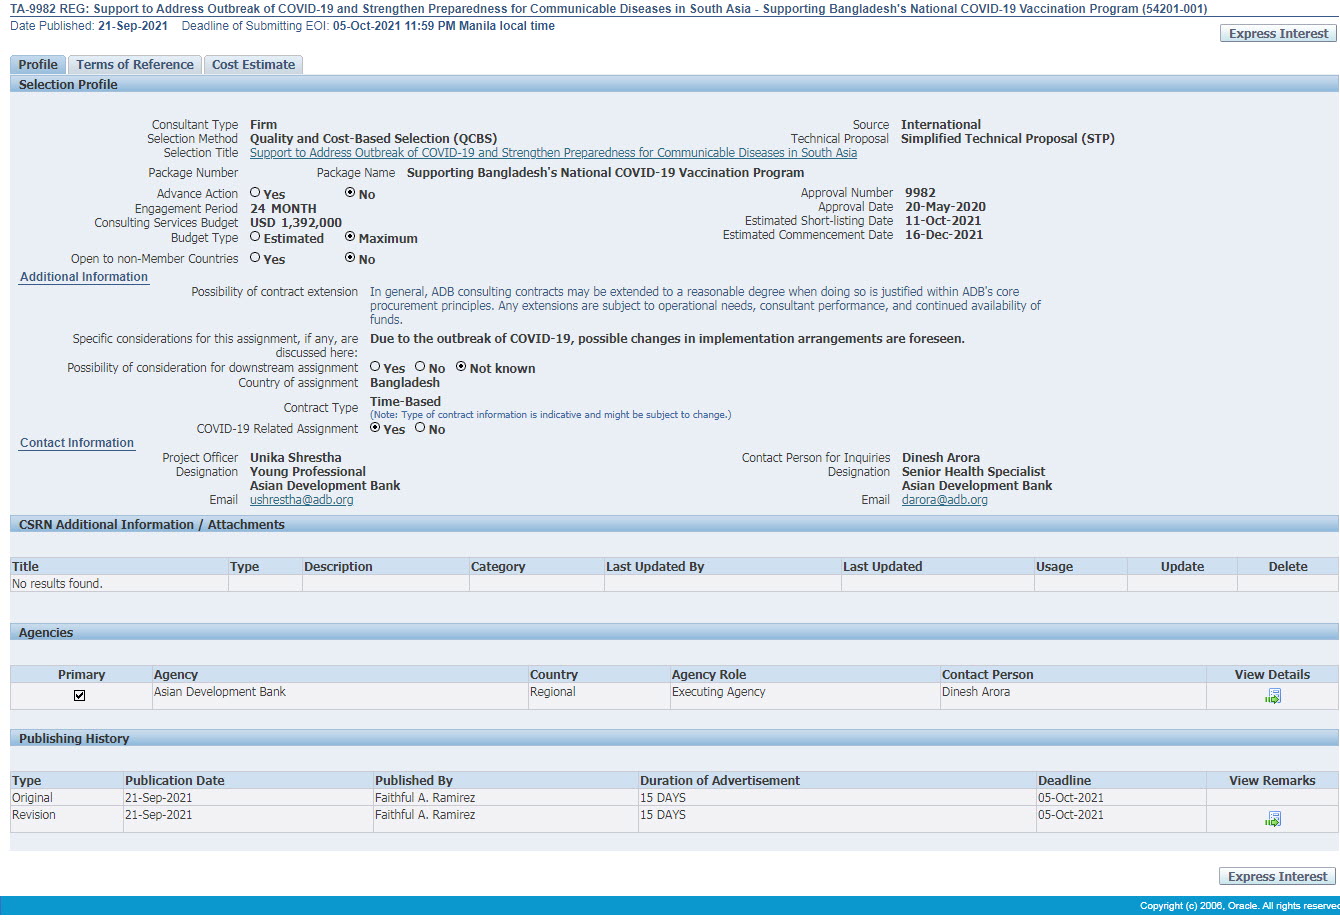Select No for downstream assignment possibility
The width and height of the screenshot is (1340, 922).
tap(421, 367)
